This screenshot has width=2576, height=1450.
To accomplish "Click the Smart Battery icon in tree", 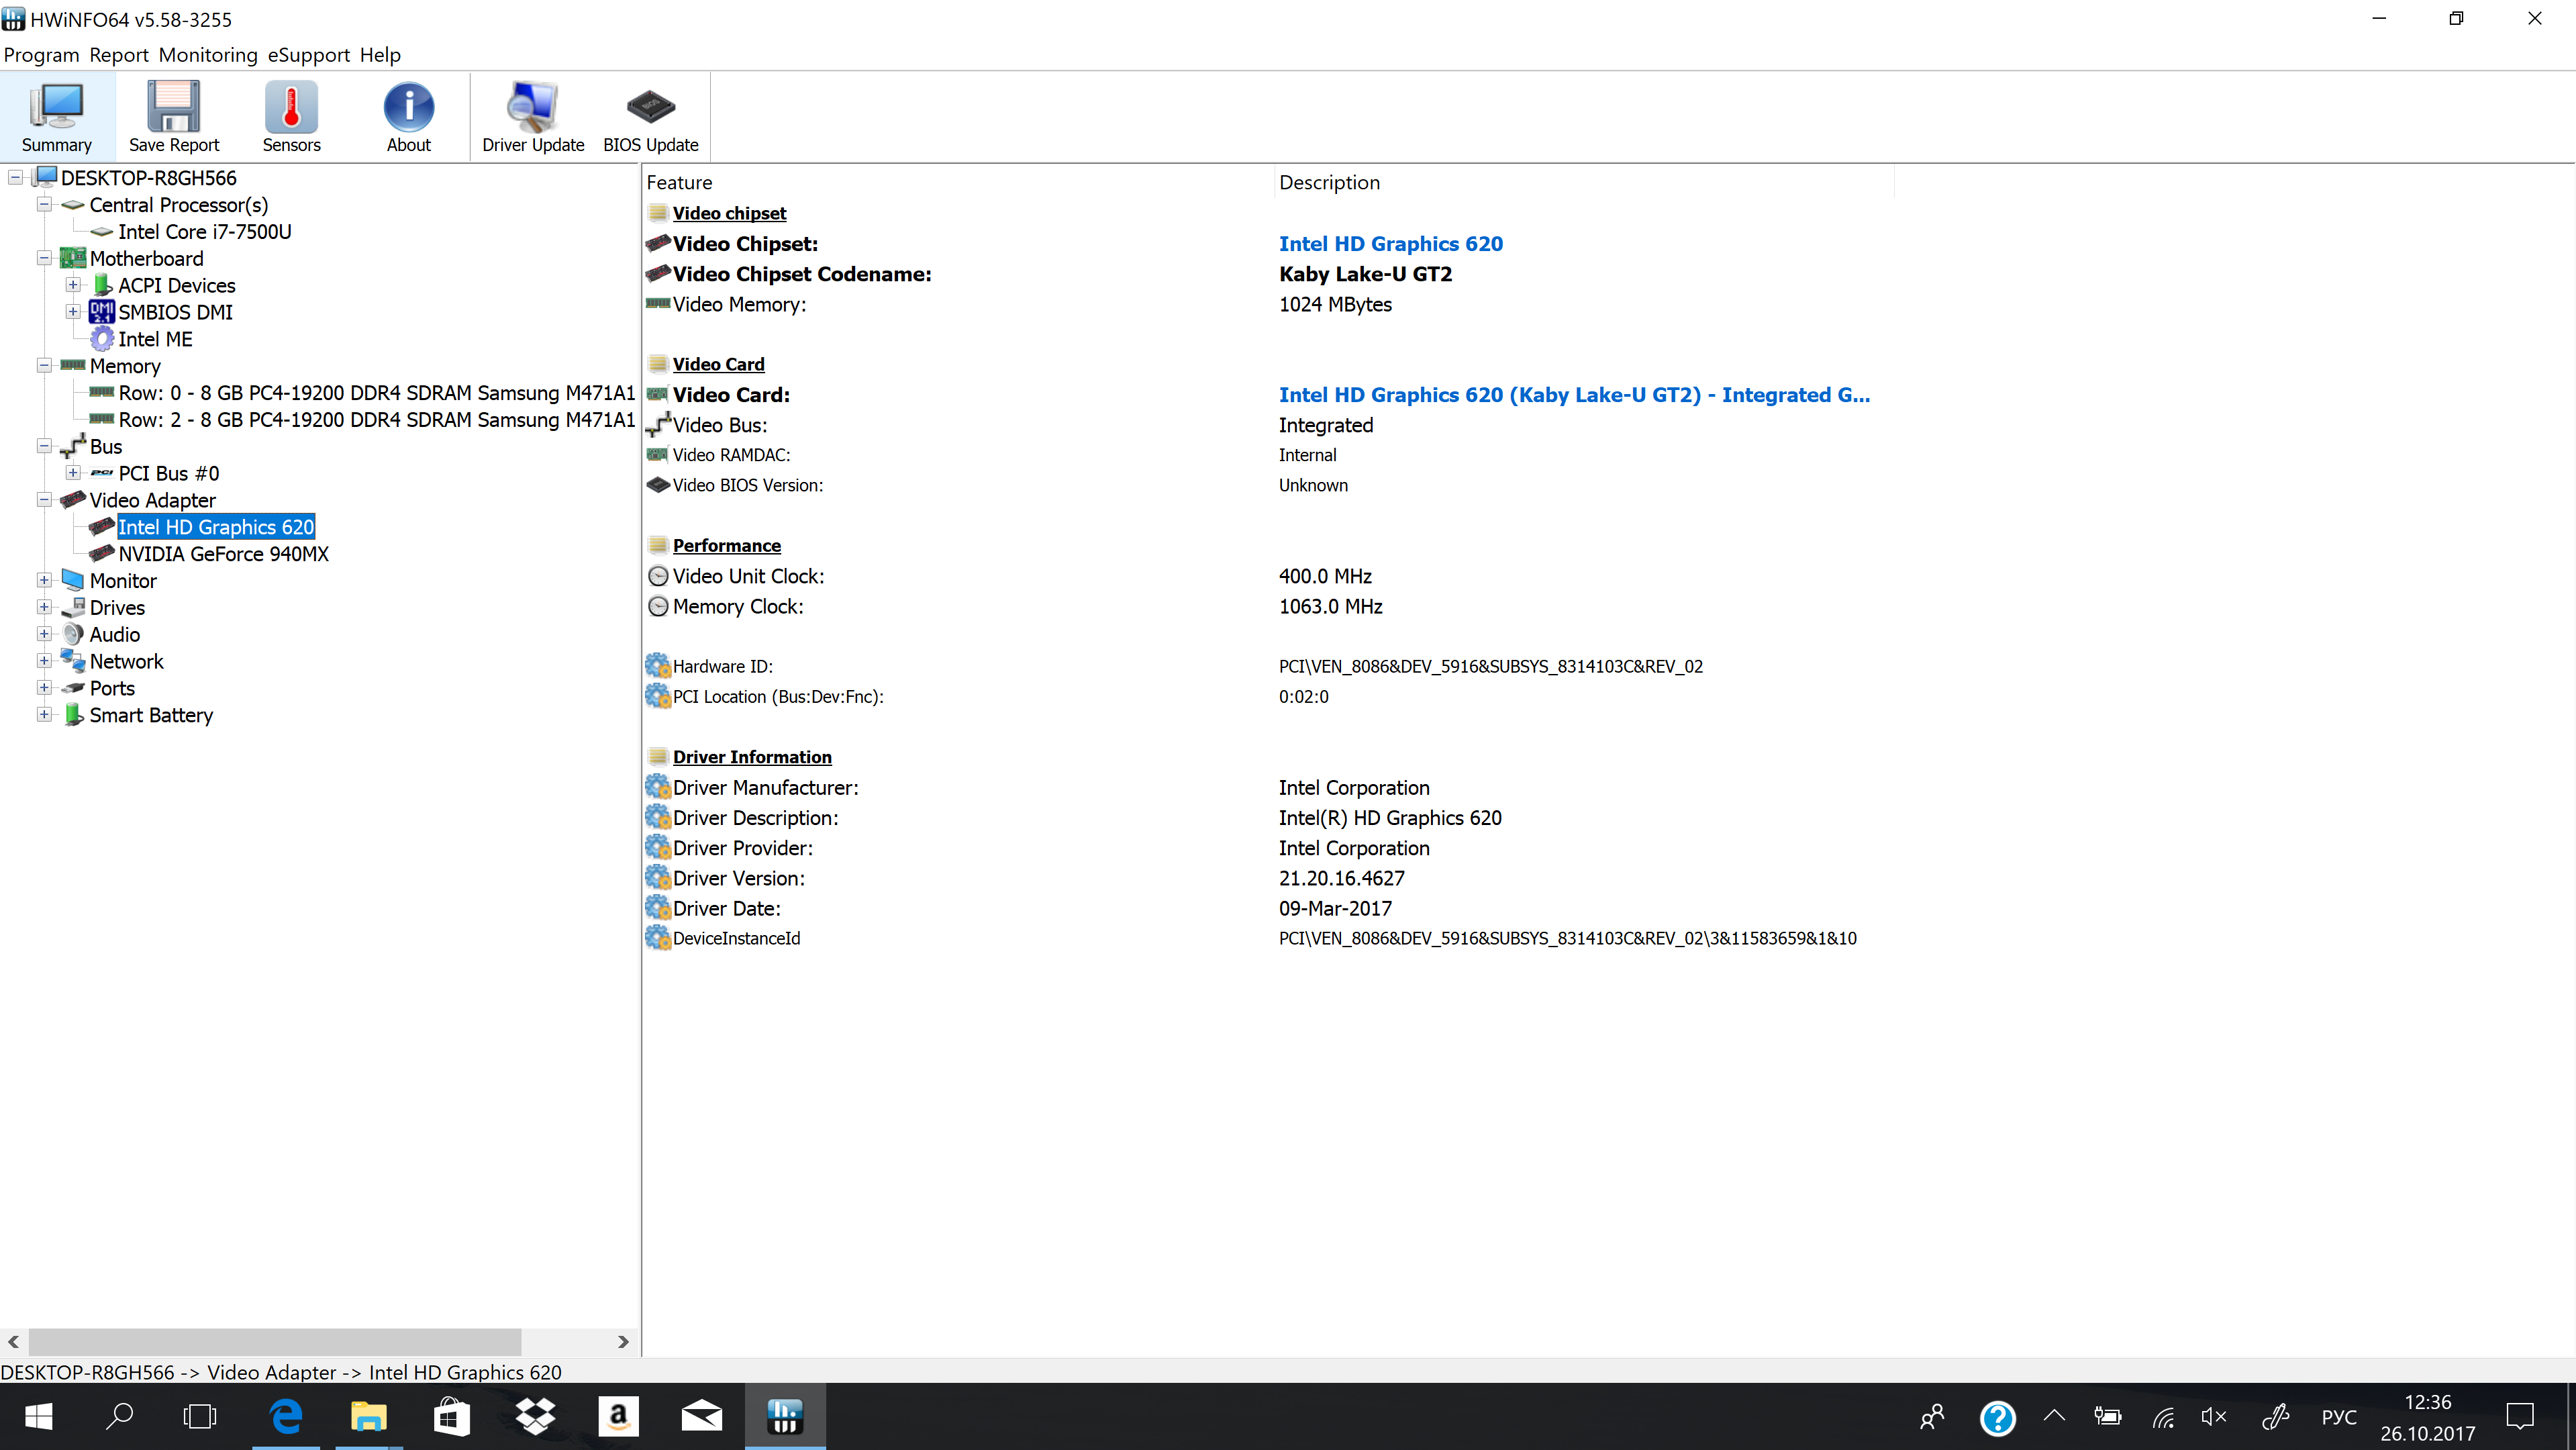I will coord(73,715).
